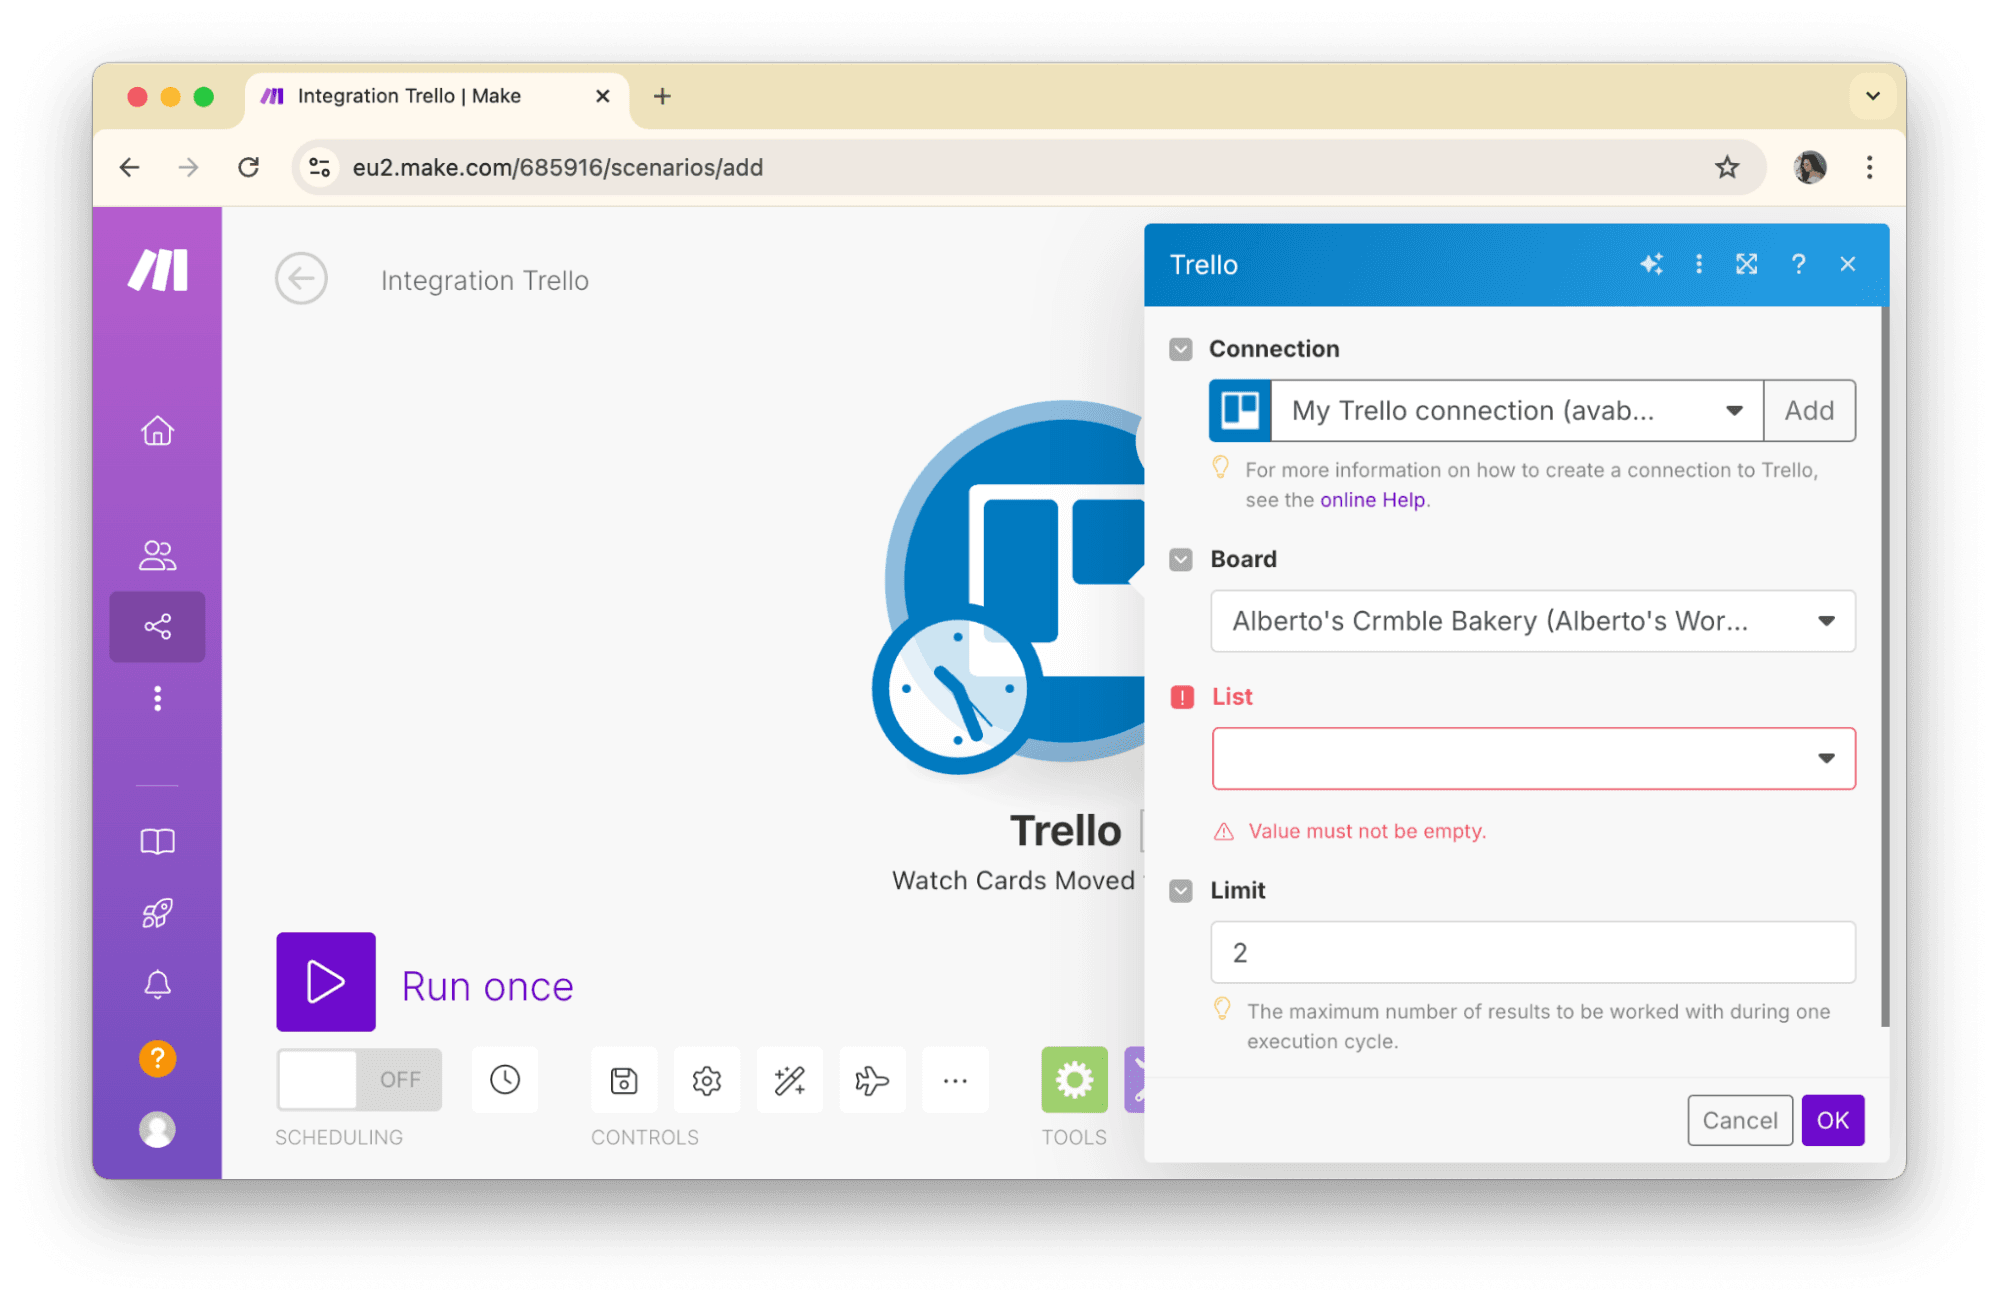Click the auto-align magic wand icon
Screen dimensions: 1999x1303
point(789,1080)
